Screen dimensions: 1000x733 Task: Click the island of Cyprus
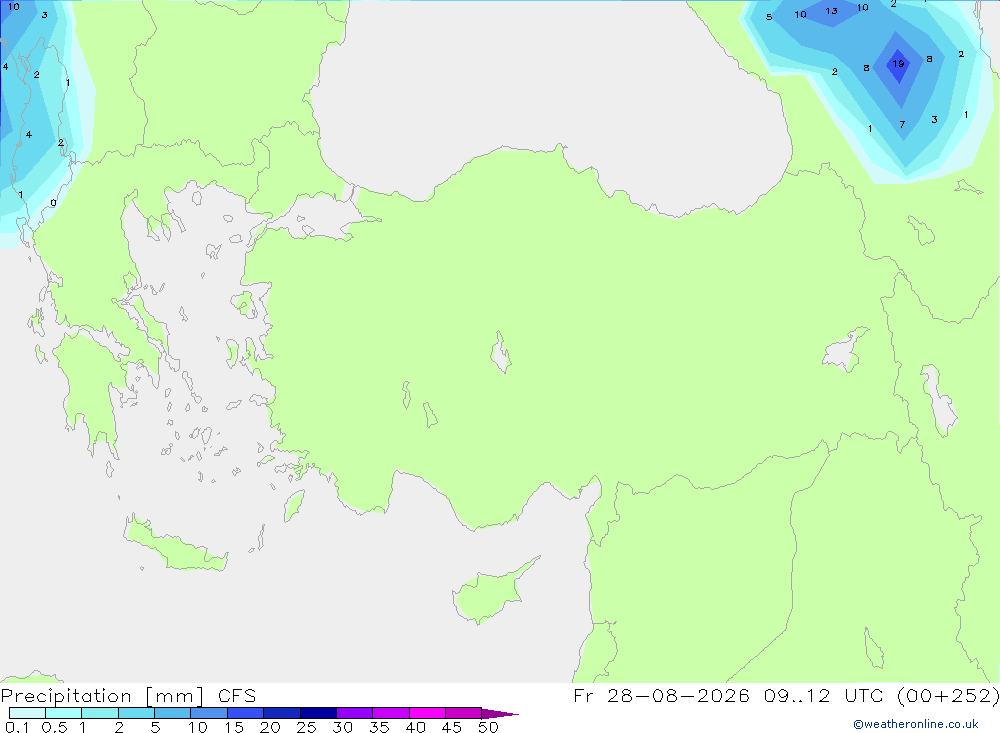pyautogui.click(x=492, y=592)
